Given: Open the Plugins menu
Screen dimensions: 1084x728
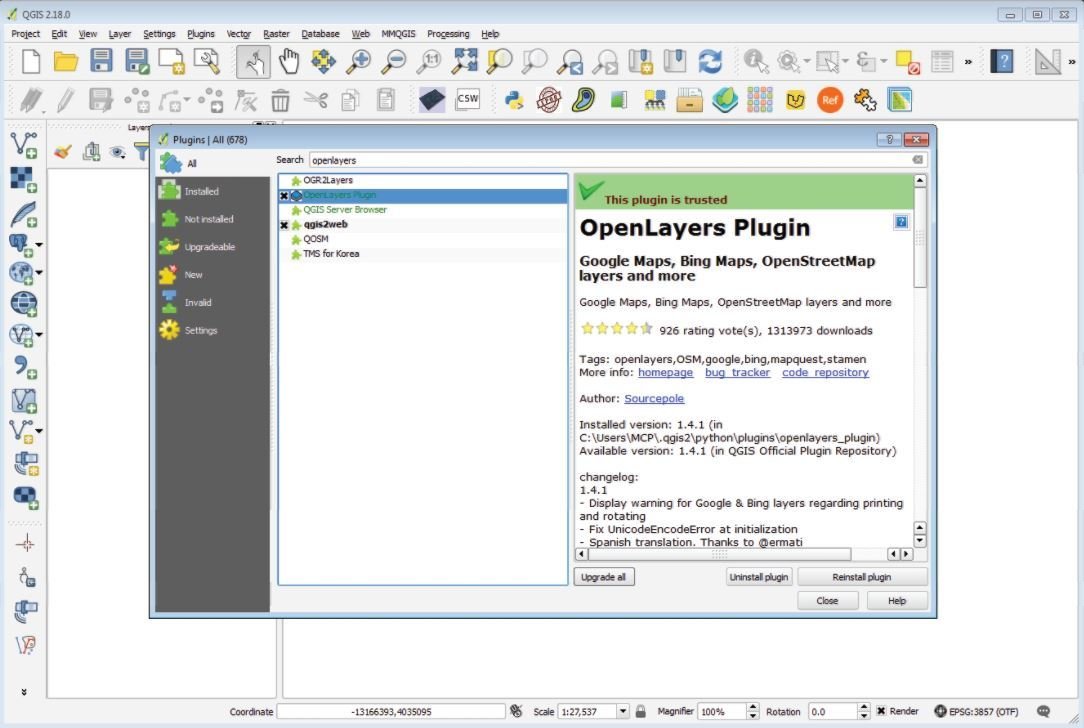Looking at the screenshot, I should [200, 33].
